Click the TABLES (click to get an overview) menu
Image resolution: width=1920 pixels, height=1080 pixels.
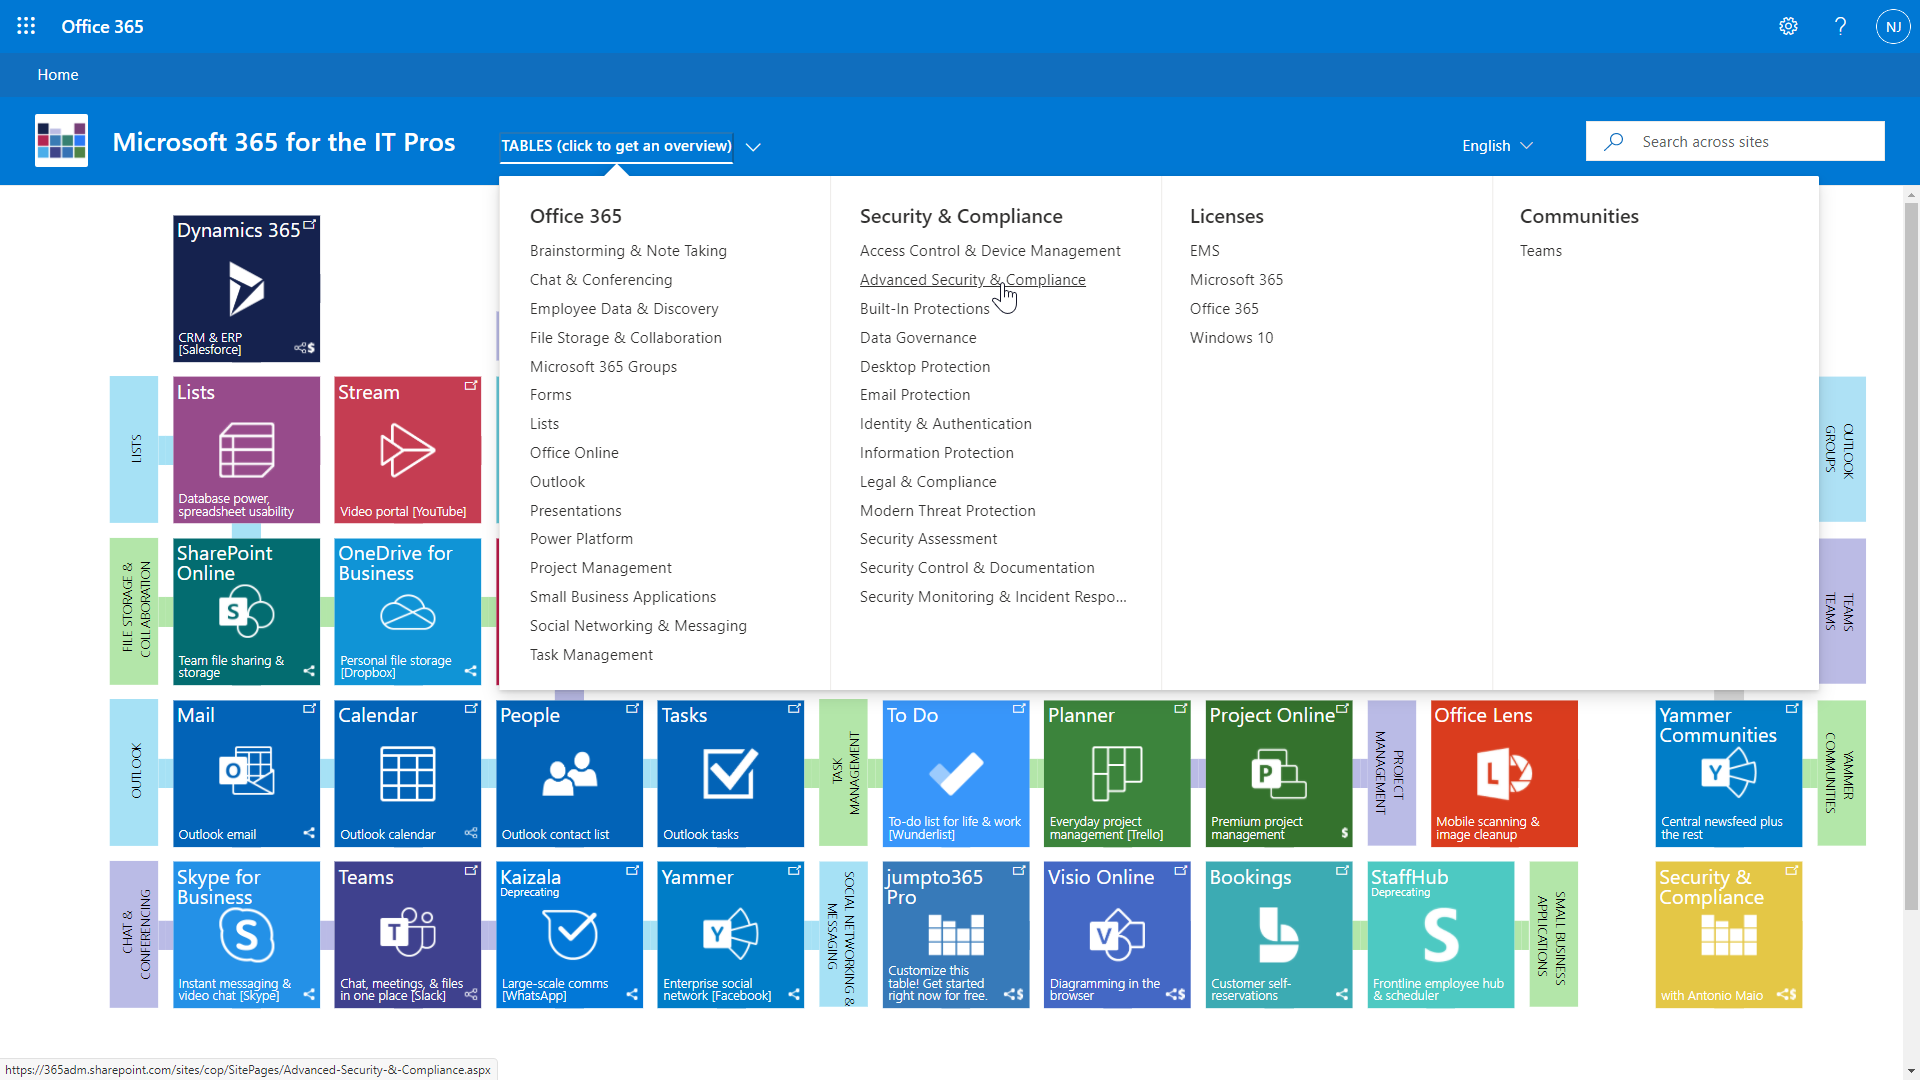click(616, 146)
